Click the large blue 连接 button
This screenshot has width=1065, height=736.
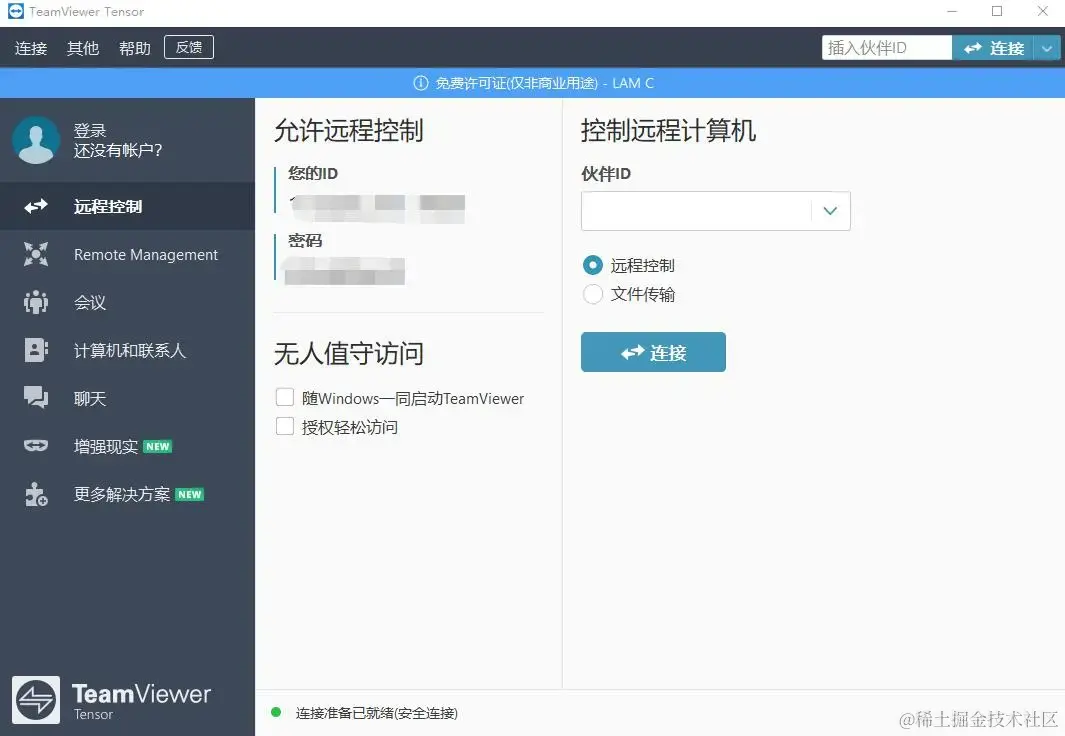[x=653, y=352]
